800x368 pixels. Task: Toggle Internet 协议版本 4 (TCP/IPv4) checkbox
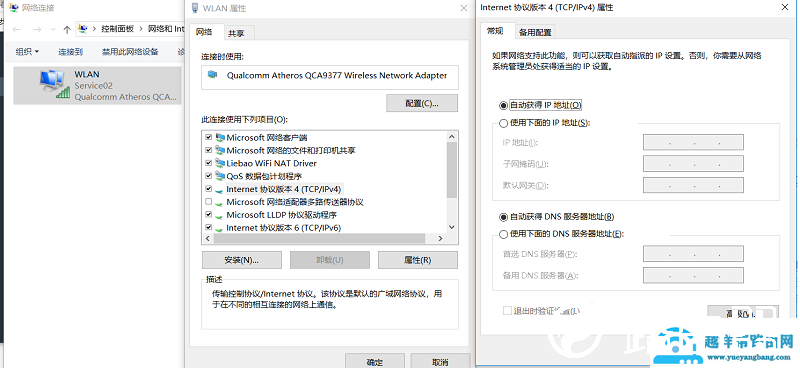[x=208, y=189]
